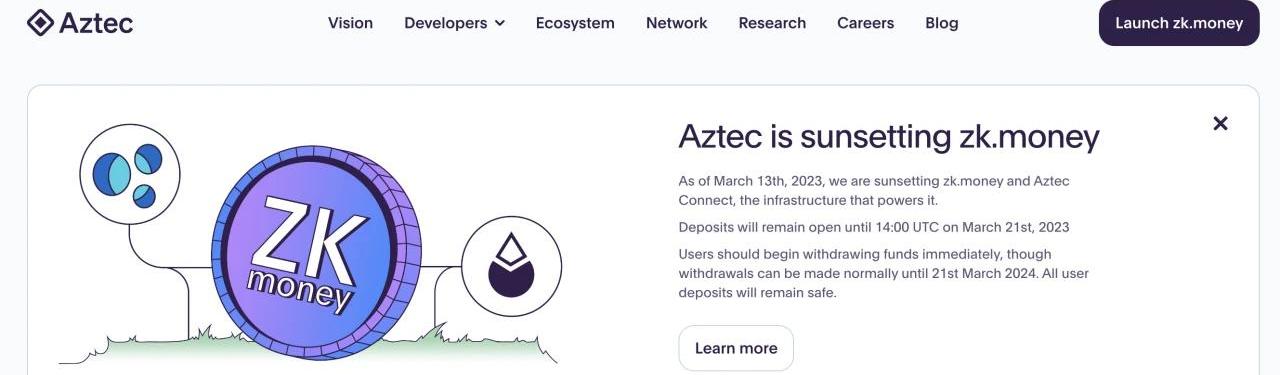The width and height of the screenshot is (1280, 375).
Task: Open the Blog link
Action: pyautogui.click(x=941, y=23)
